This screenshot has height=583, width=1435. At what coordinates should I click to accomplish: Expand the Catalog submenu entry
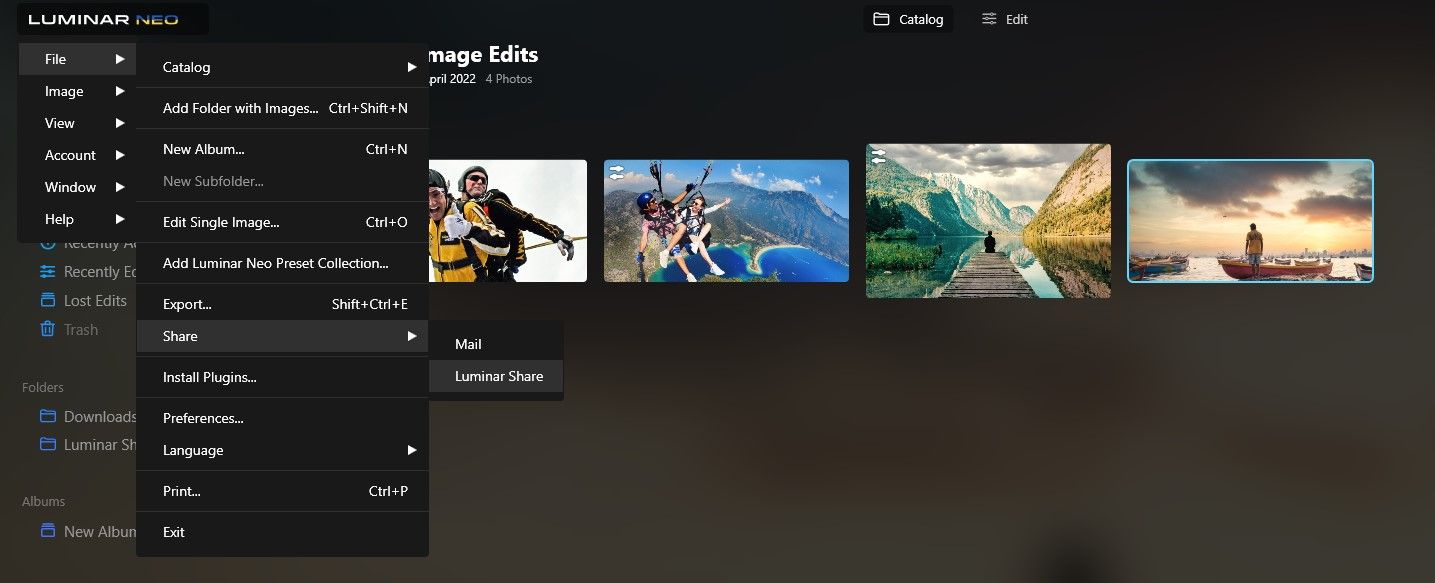coord(282,67)
